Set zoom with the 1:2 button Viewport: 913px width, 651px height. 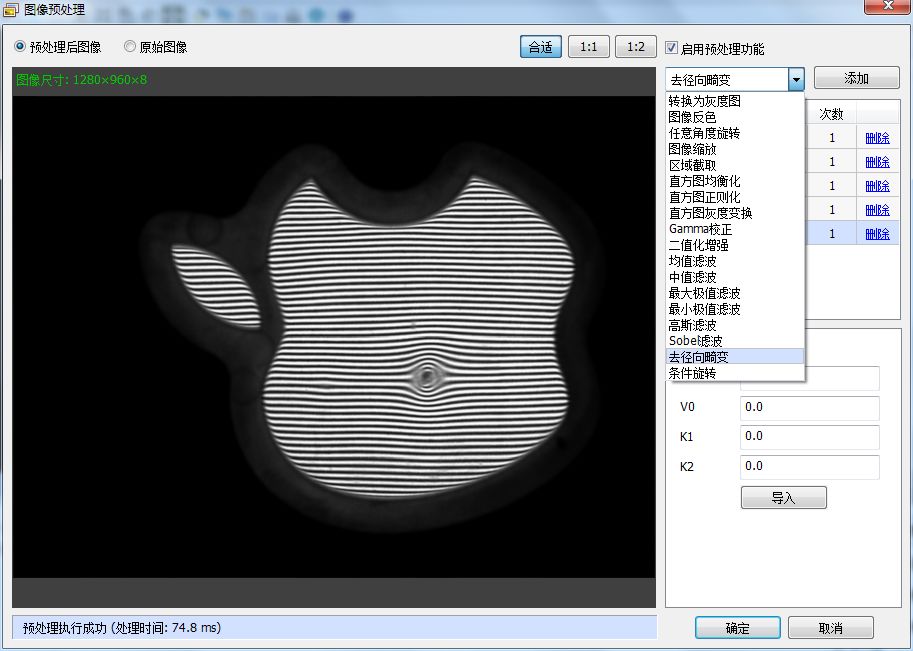click(x=636, y=47)
